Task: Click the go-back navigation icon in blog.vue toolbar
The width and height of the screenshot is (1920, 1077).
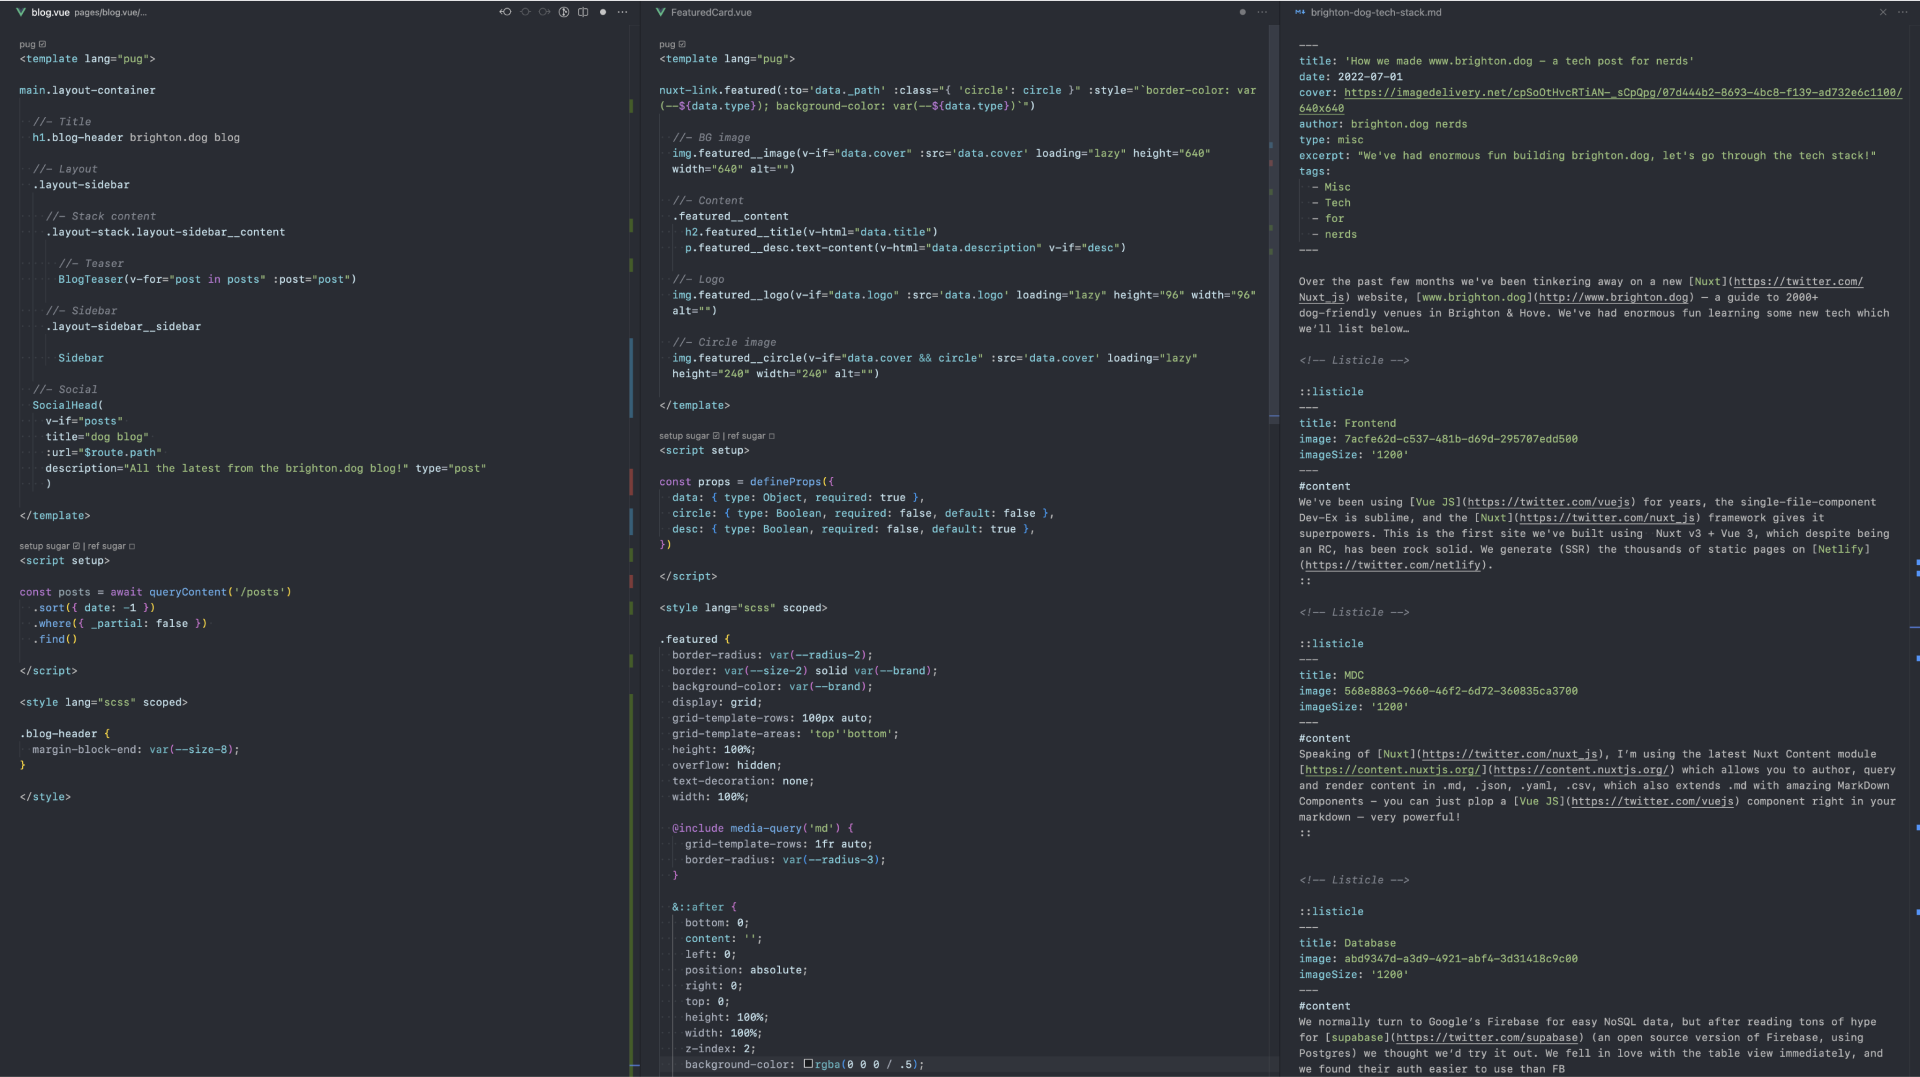Action: point(505,12)
